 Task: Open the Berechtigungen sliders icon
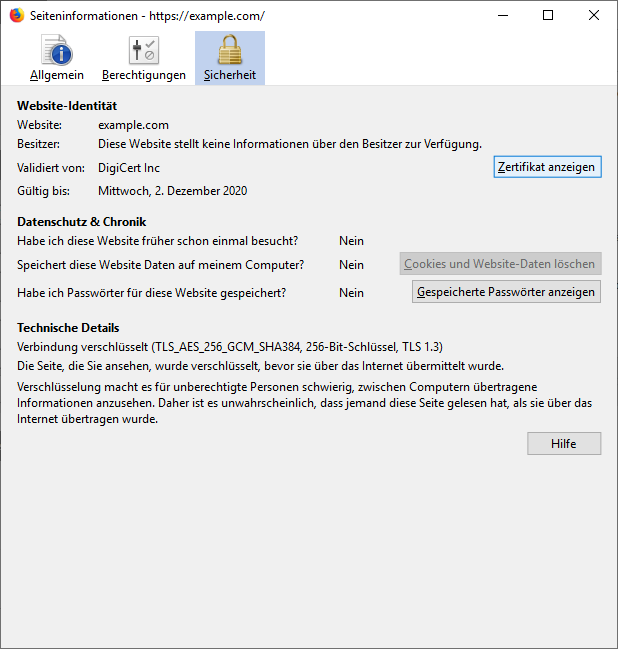[x=144, y=50]
